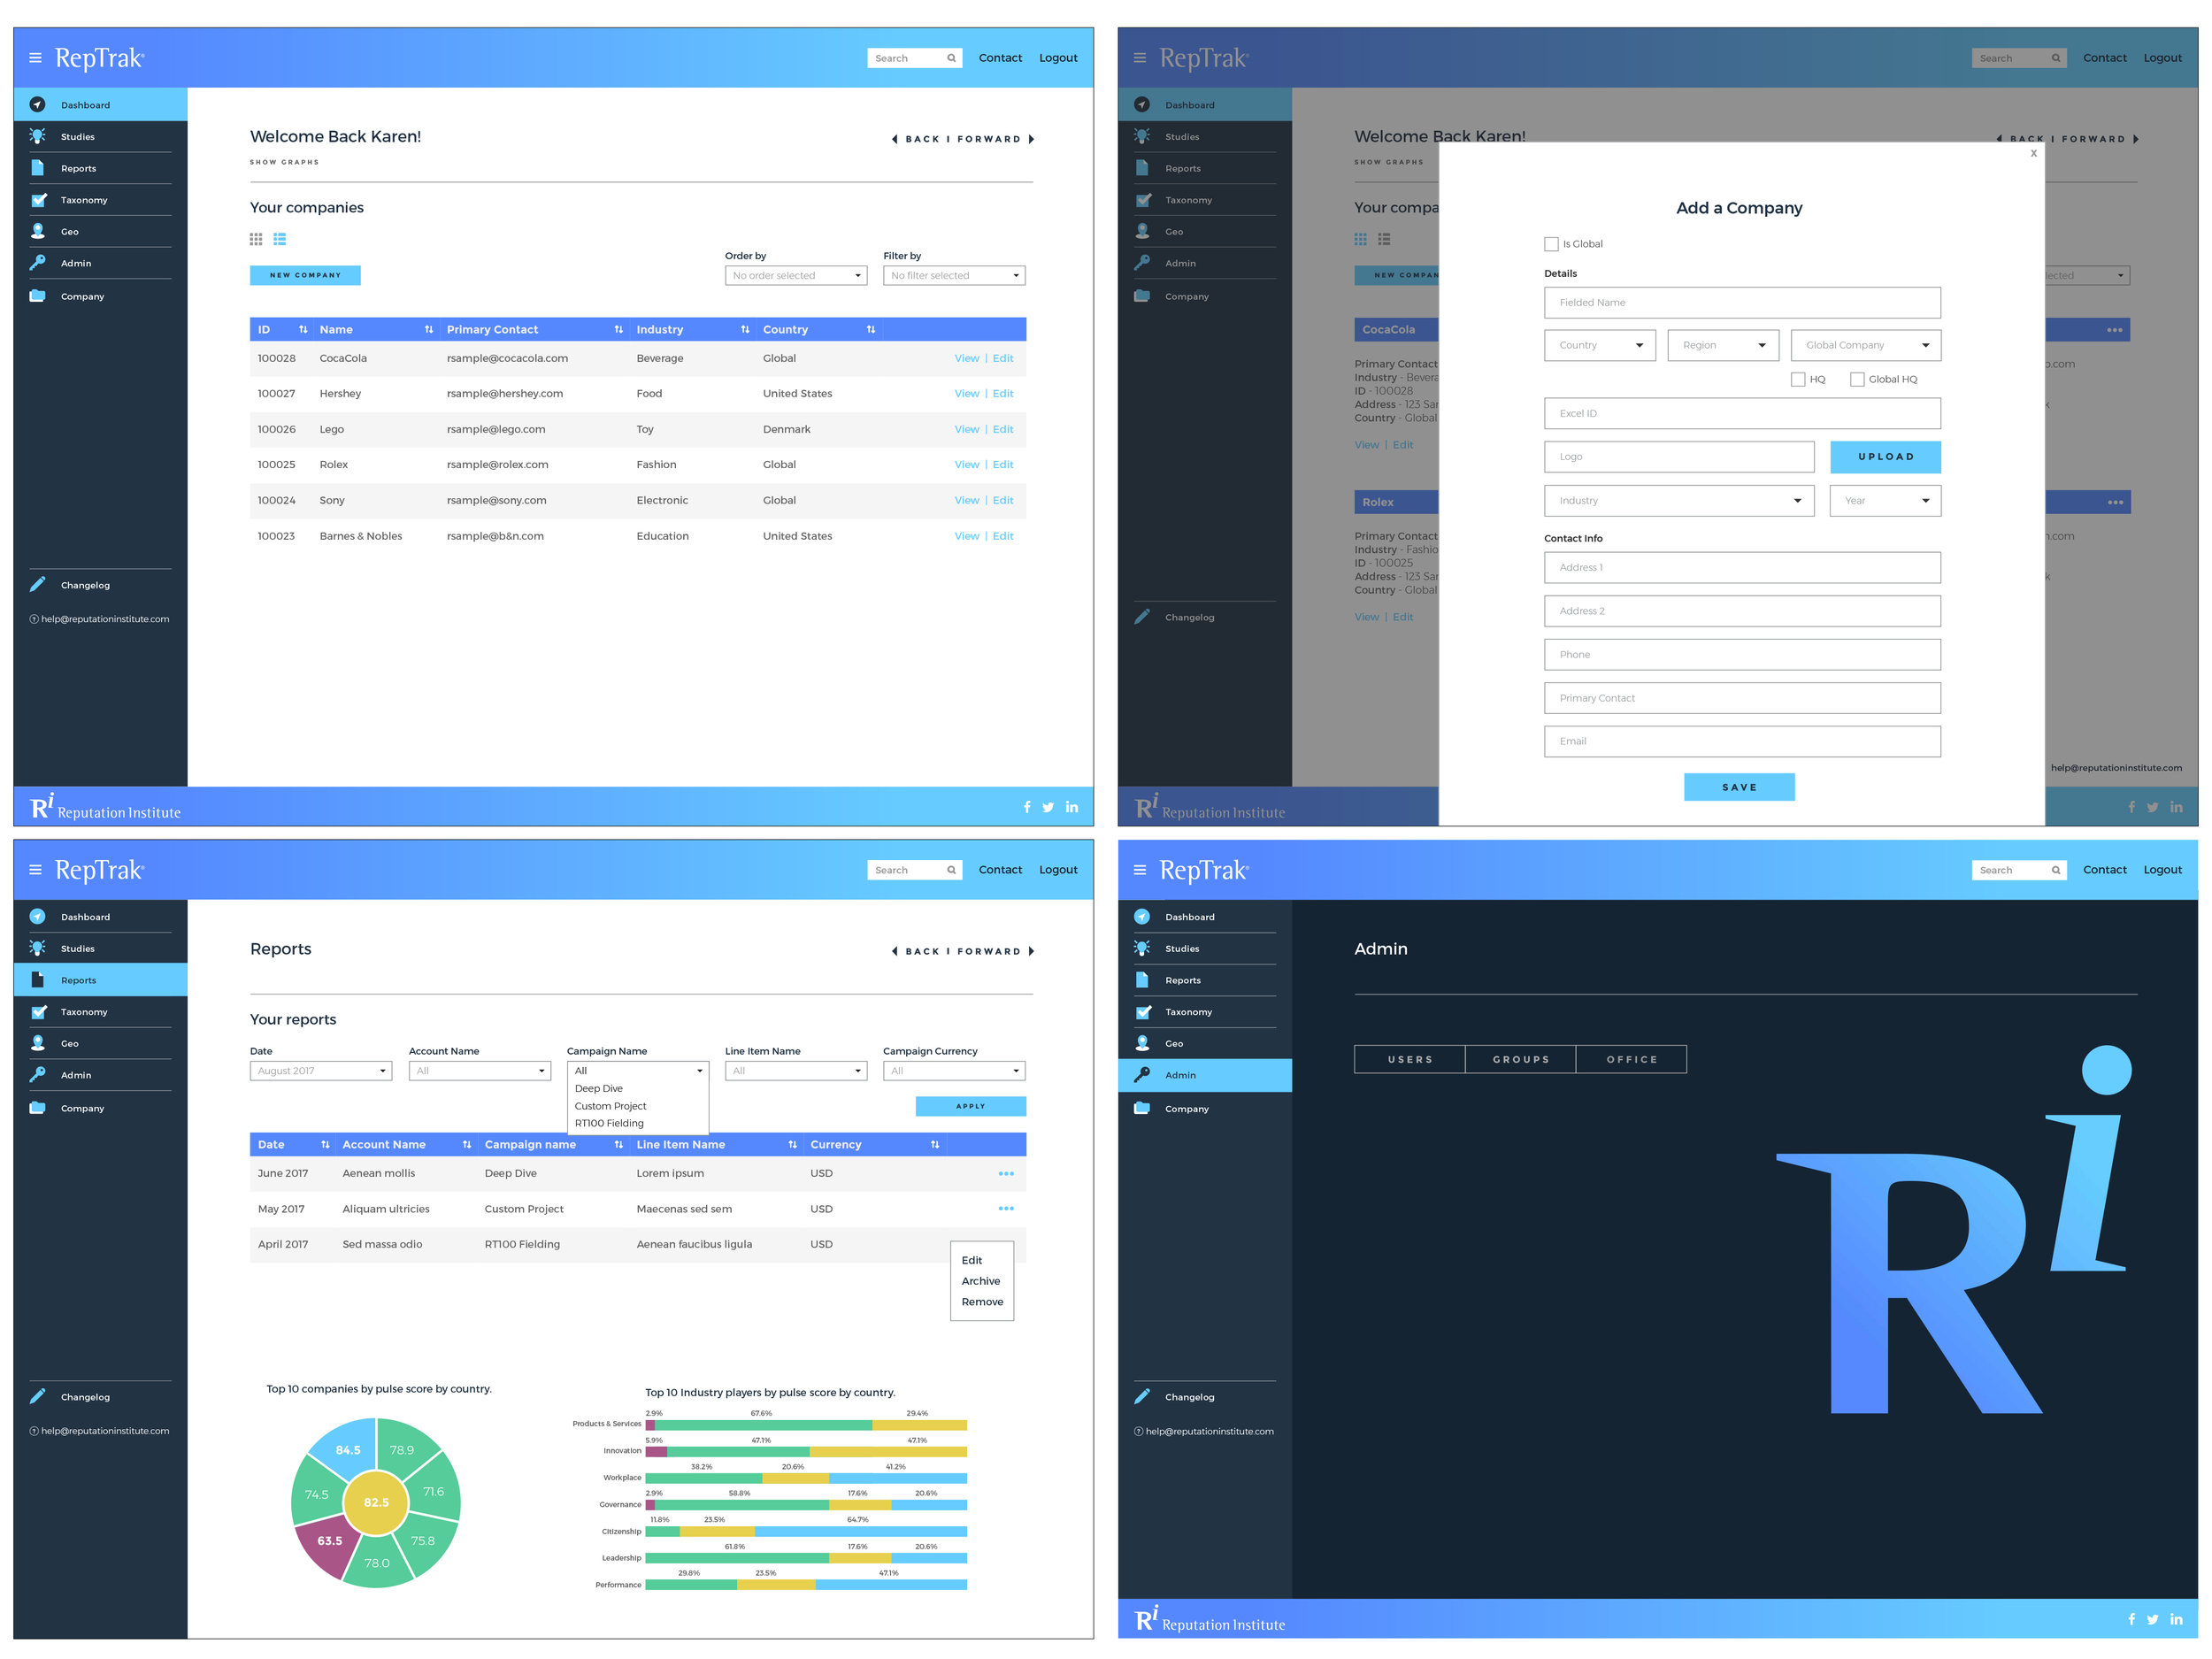Screen dimensions: 2212x1659
Task: Click UPLOAD button next to Logo
Action: coord(1886,457)
